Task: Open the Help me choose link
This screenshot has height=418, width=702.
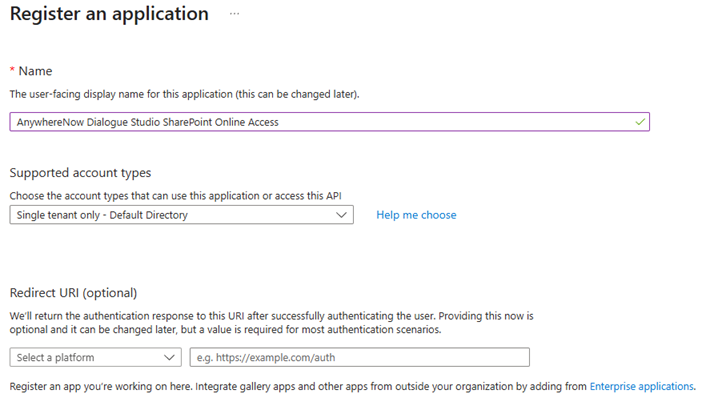Action: (416, 215)
